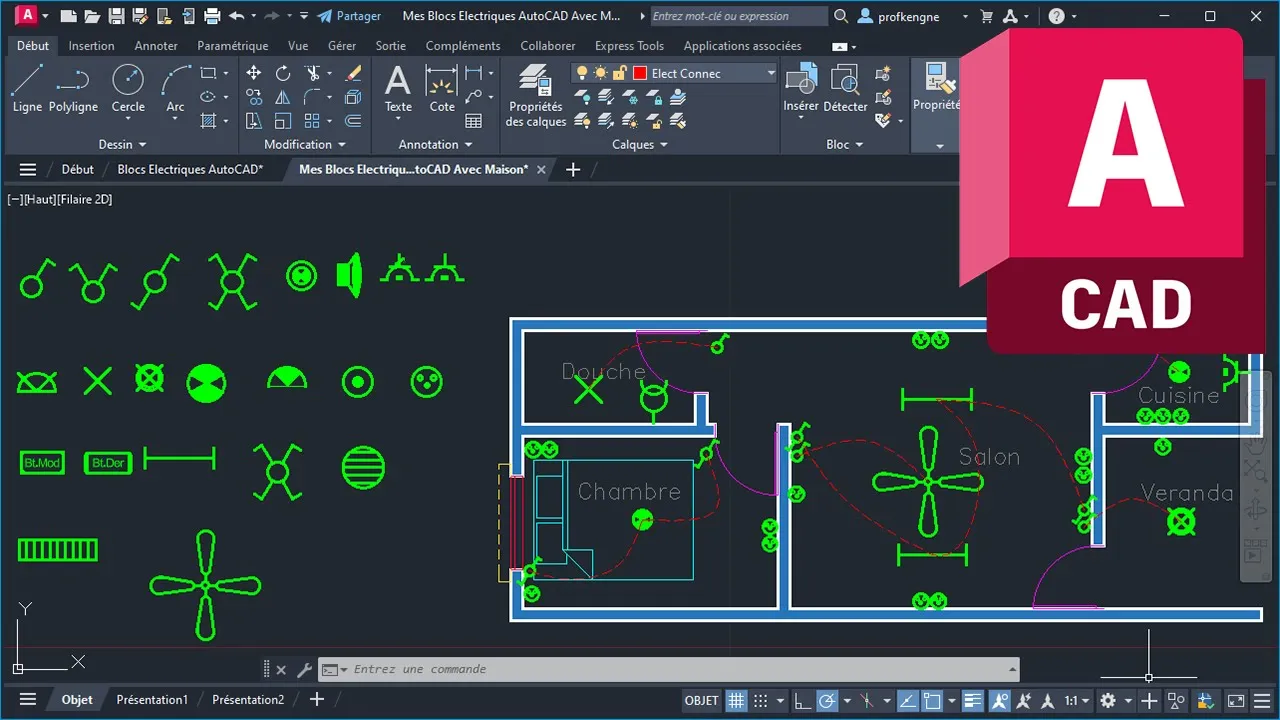
Task: Select the hatch (Hachures) tool
Action: pyautogui.click(x=208, y=121)
